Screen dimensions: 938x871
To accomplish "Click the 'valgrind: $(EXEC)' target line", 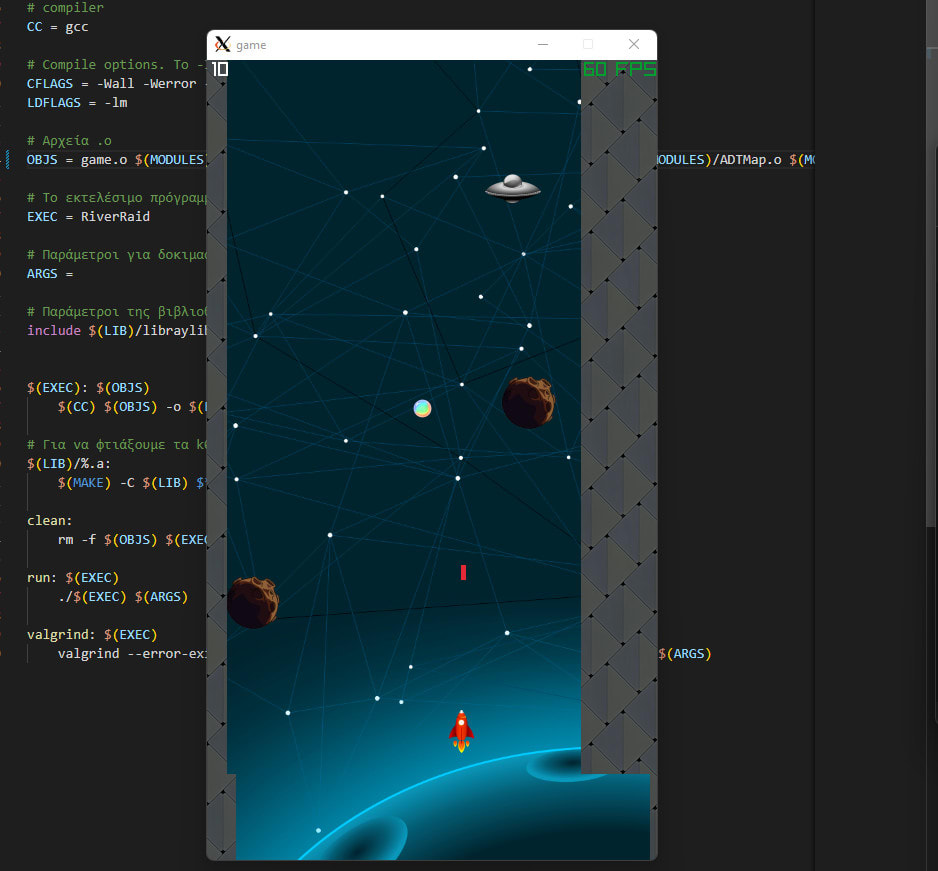I will (x=92, y=635).
